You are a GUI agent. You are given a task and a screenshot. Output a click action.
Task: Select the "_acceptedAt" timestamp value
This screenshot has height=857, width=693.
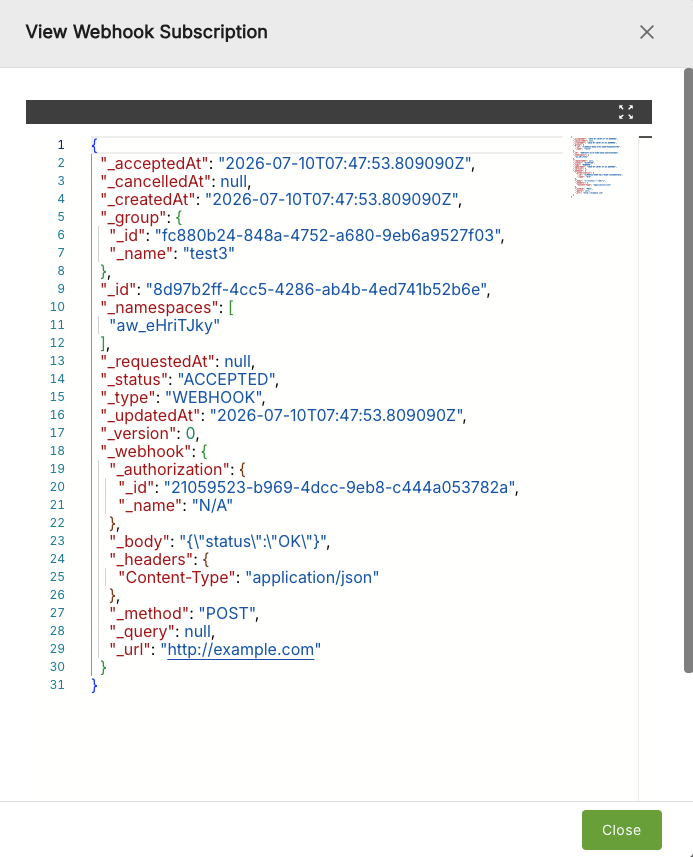point(345,163)
